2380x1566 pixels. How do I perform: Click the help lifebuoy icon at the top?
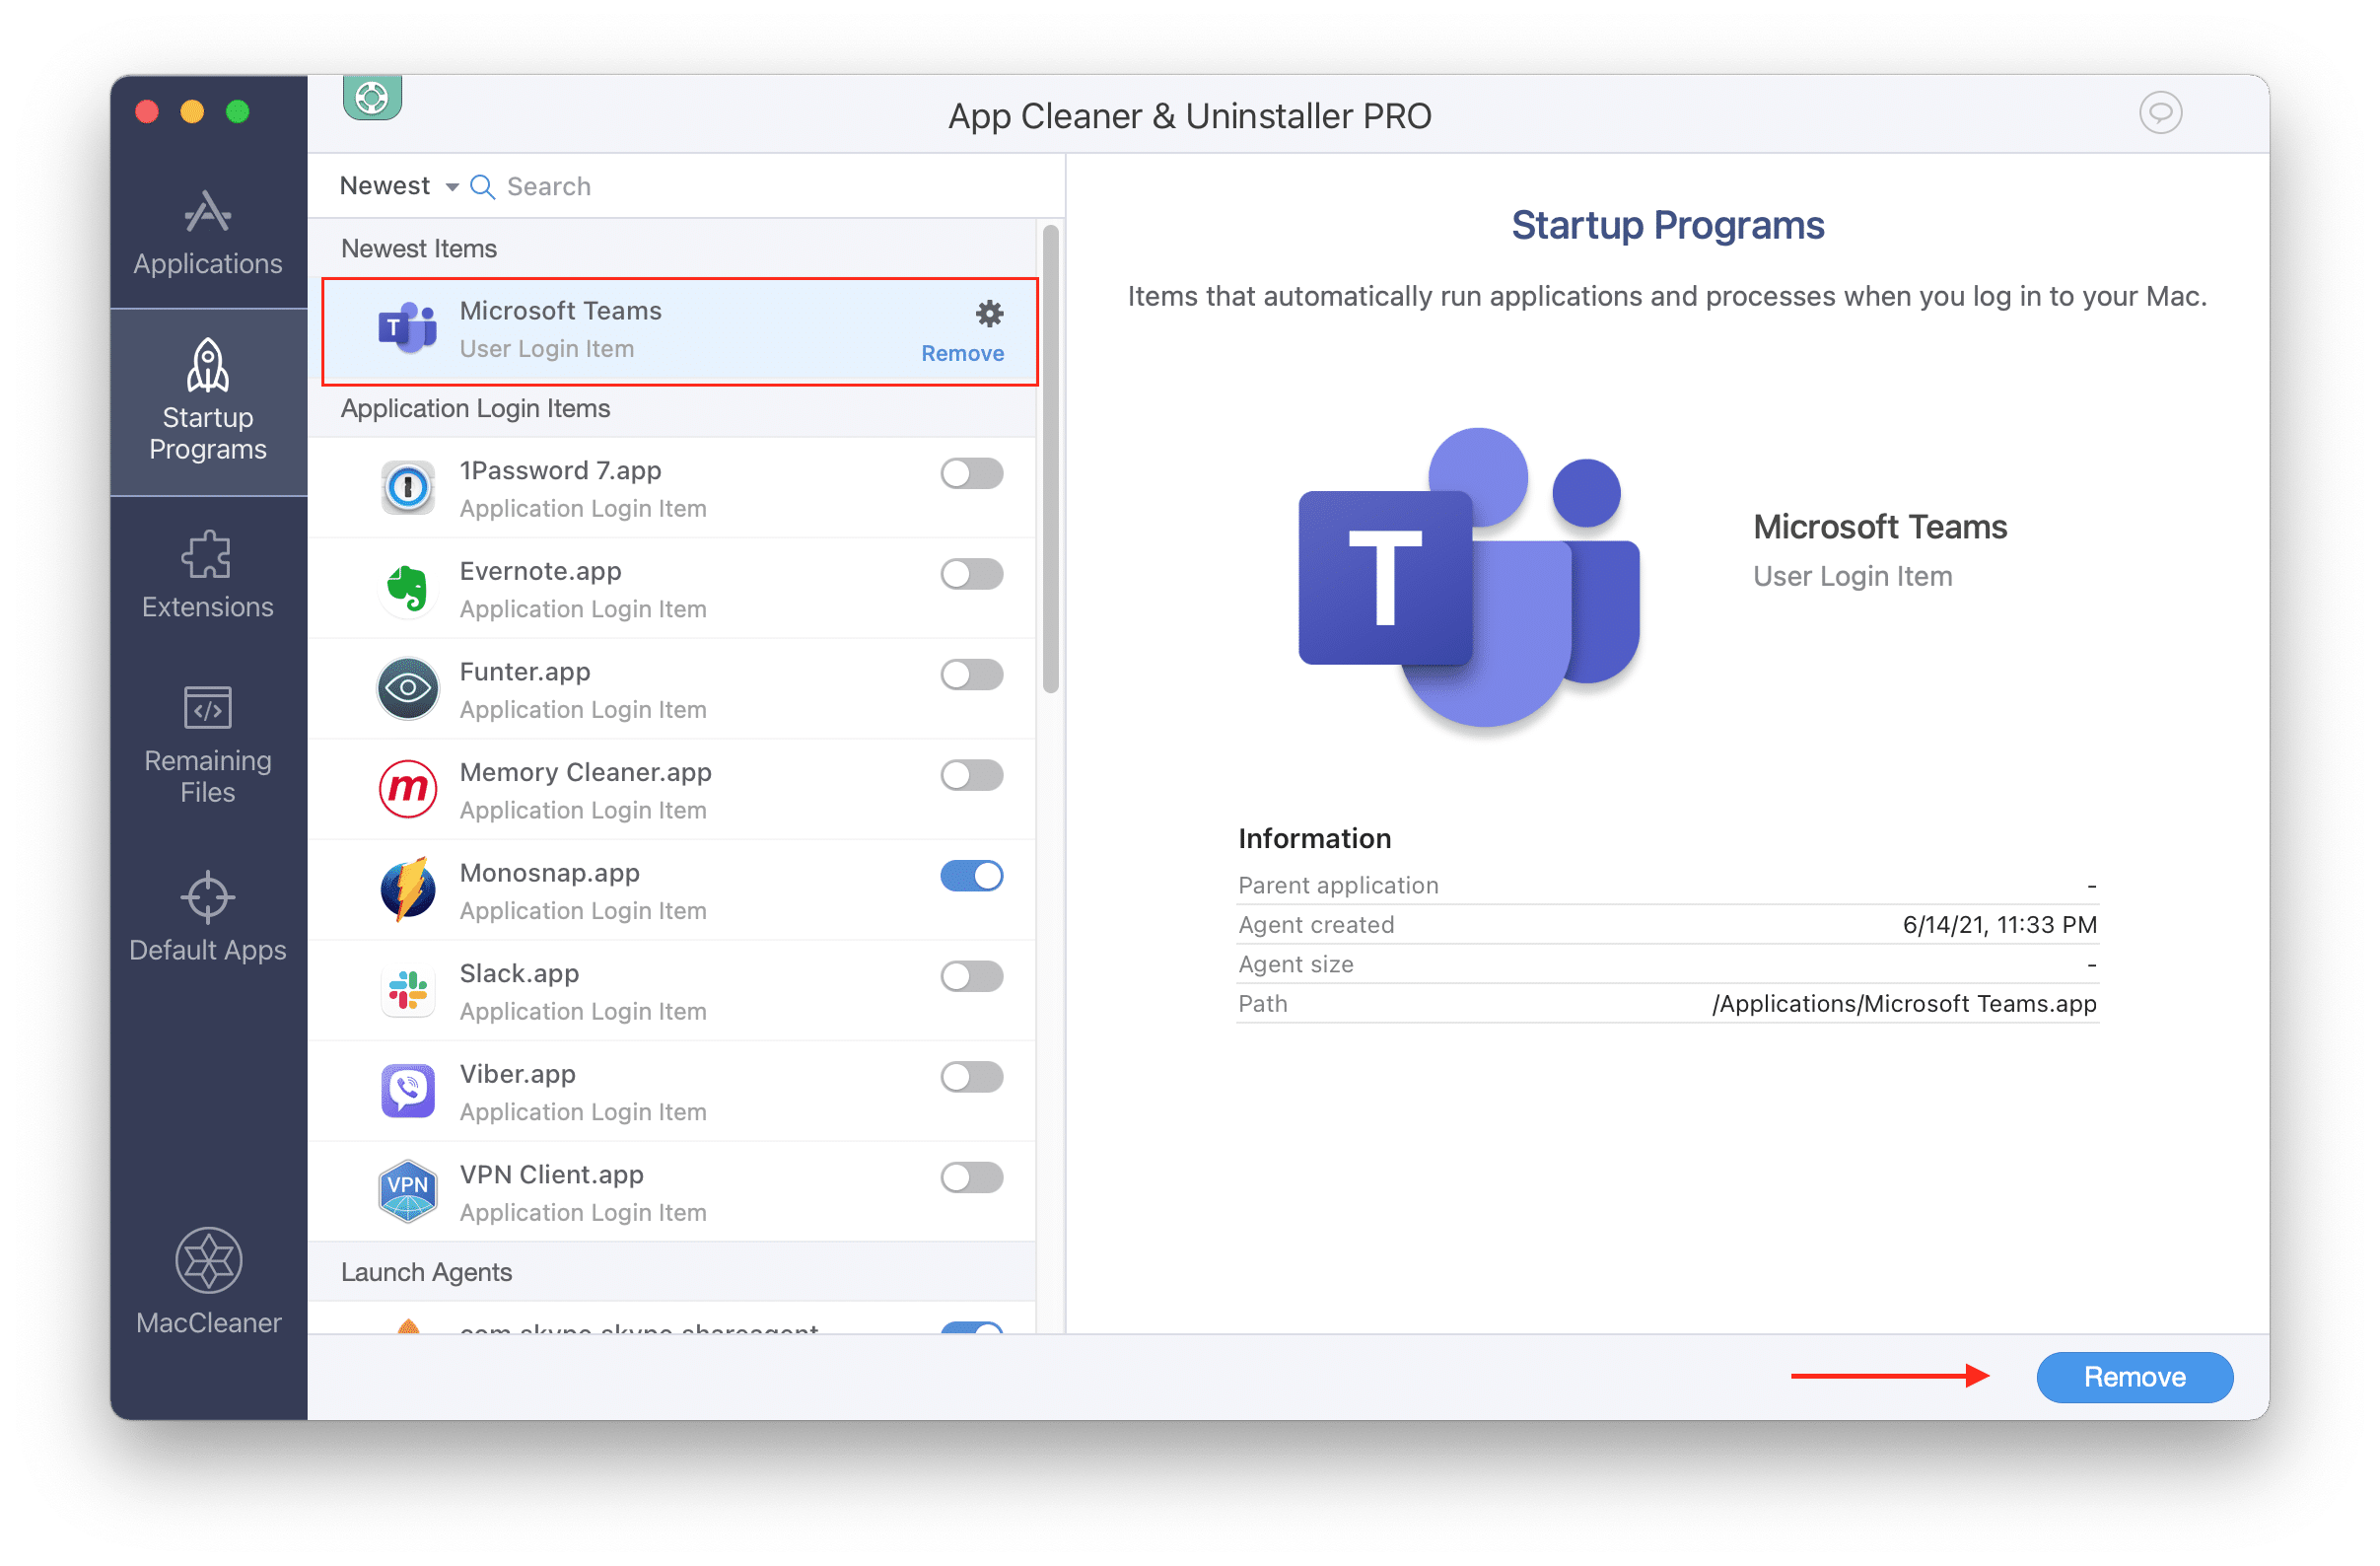tap(372, 98)
